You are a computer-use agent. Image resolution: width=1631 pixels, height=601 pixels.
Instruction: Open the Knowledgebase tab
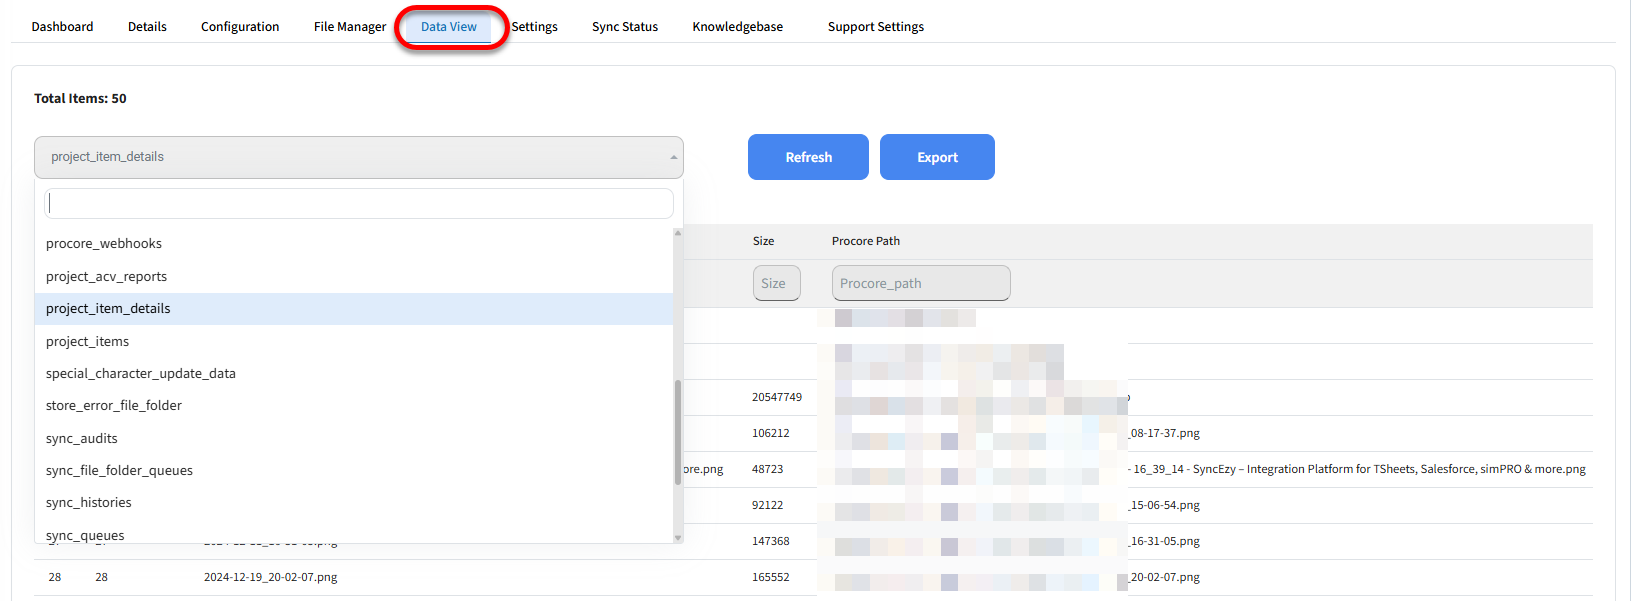tap(738, 27)
